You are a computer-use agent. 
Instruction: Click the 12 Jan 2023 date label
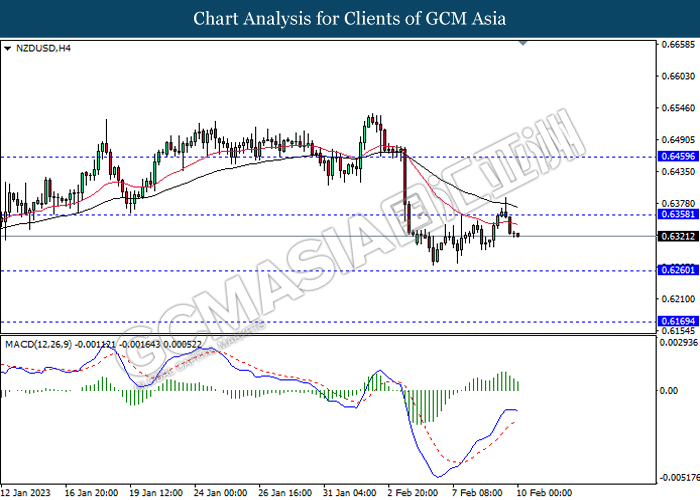(x=26, y=493)
